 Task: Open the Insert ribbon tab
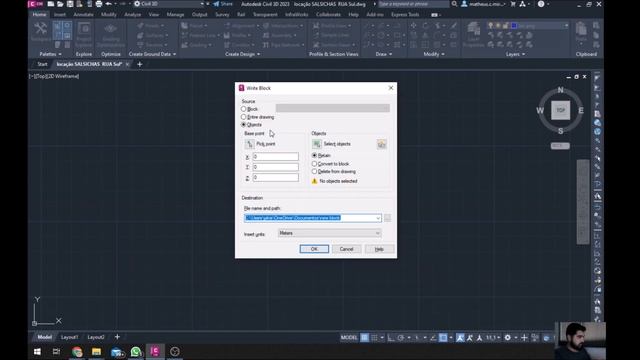coord(60,14)
